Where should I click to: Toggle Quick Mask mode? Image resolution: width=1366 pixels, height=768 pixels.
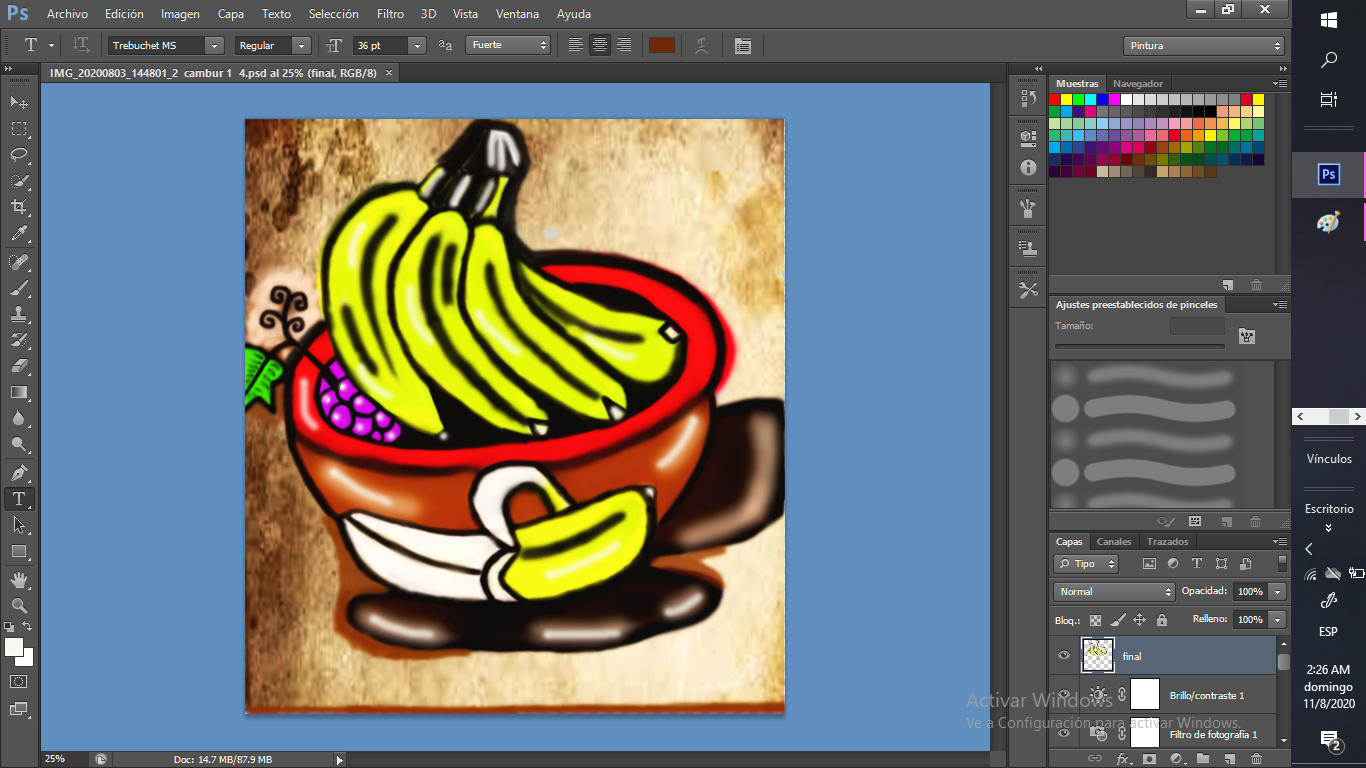(19, 681)
